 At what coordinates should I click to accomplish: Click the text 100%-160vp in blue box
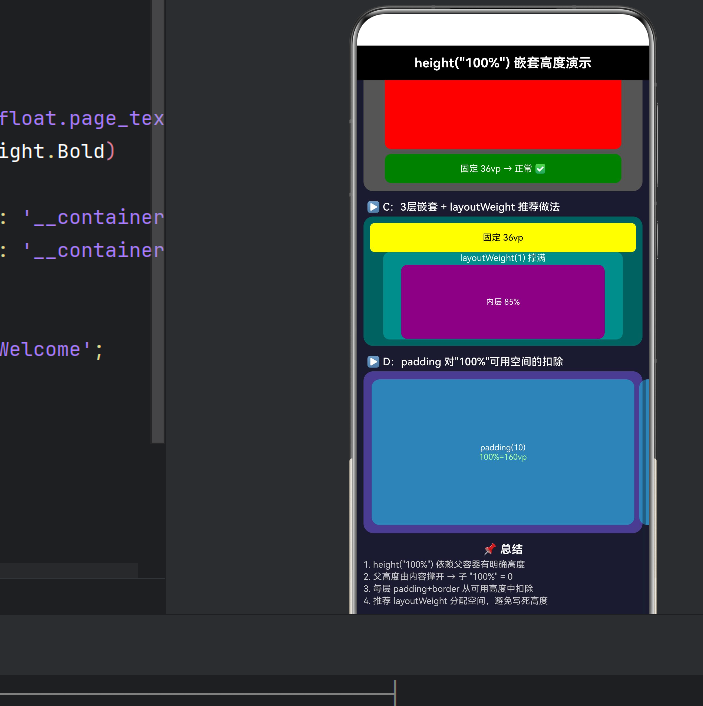(503, 457)
